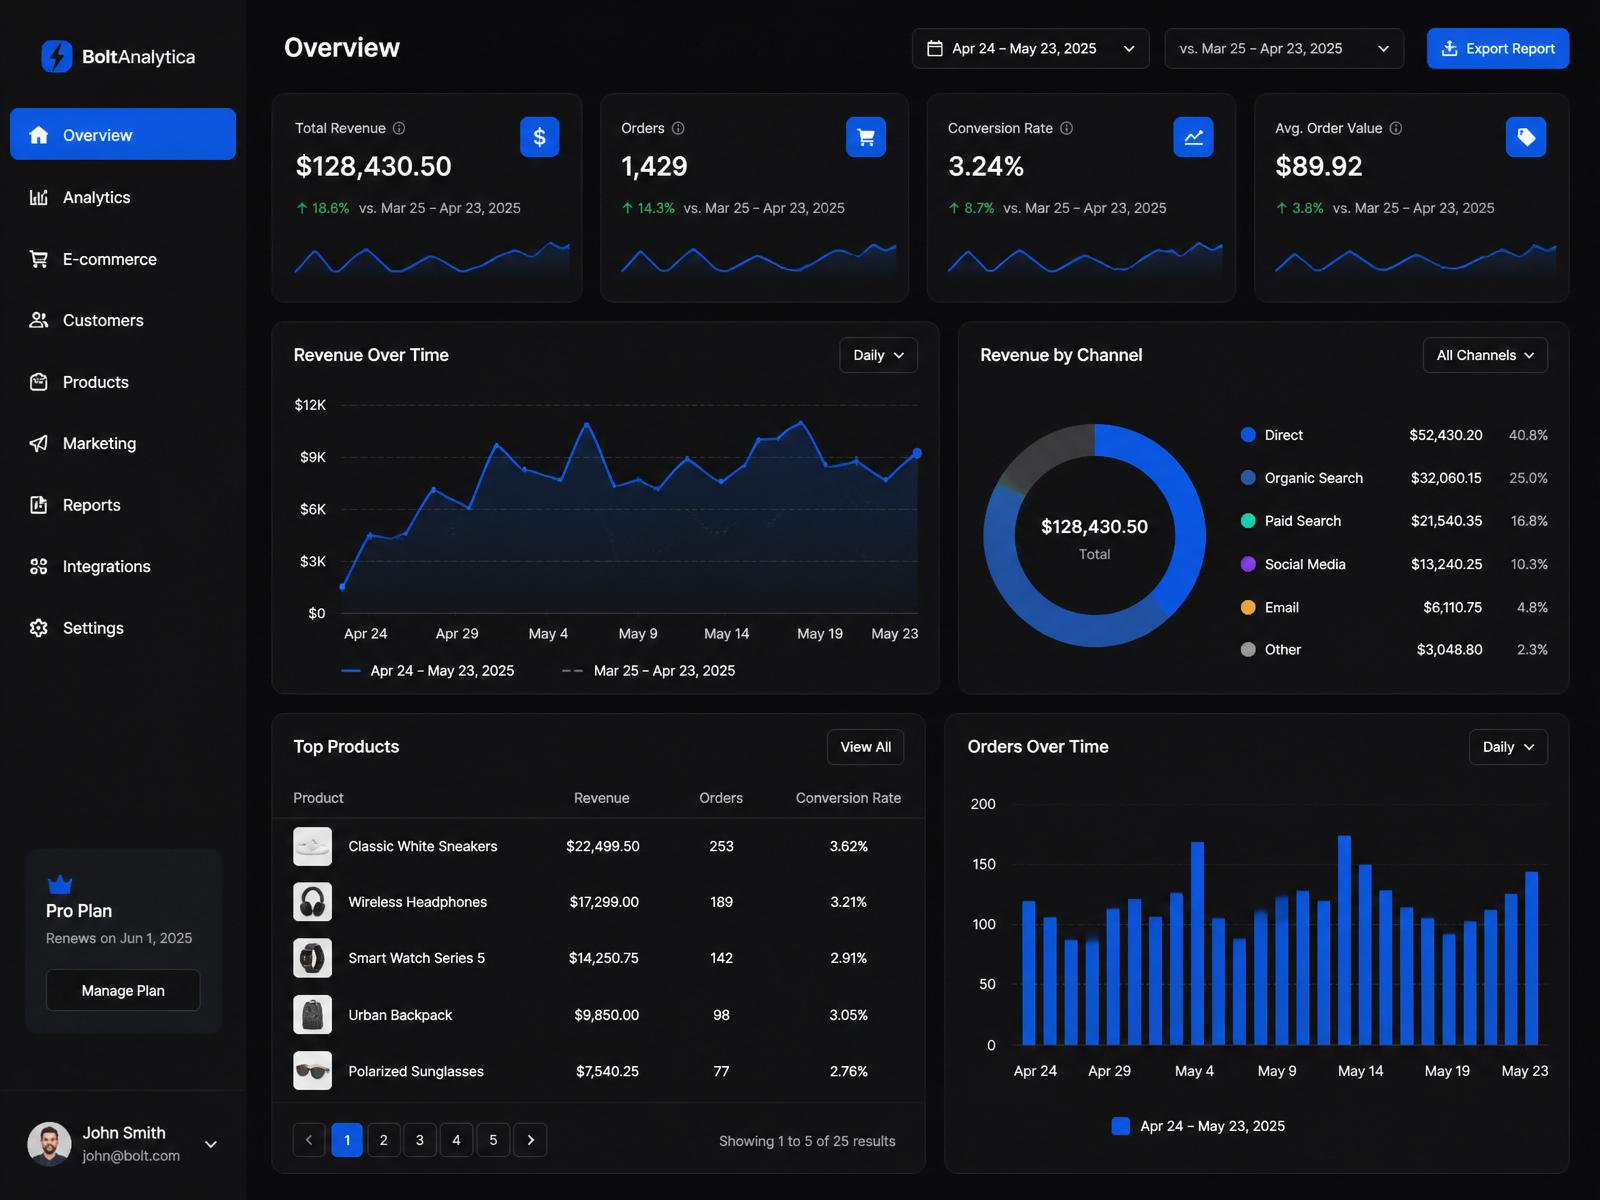Image resolution: width=1600 pixels, height=1200 pixels.
Task: Click the Smart Watch Series 5 thumbnail
Action: point(312,958)
